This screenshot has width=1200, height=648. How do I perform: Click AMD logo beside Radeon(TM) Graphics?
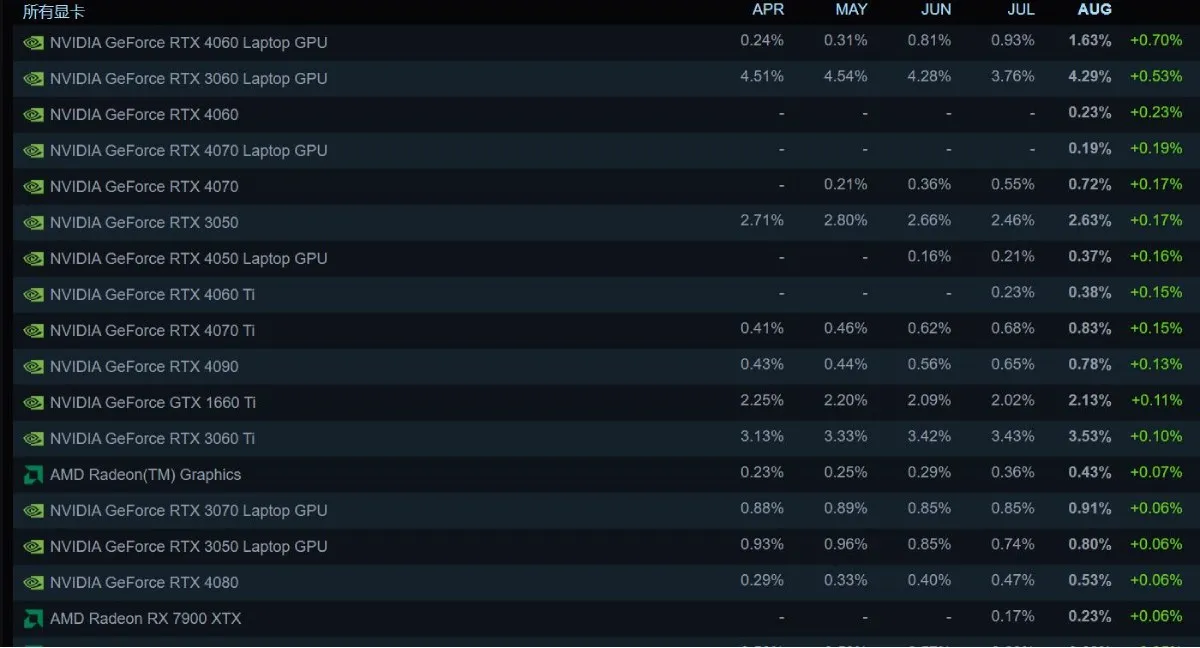(33, 475)
